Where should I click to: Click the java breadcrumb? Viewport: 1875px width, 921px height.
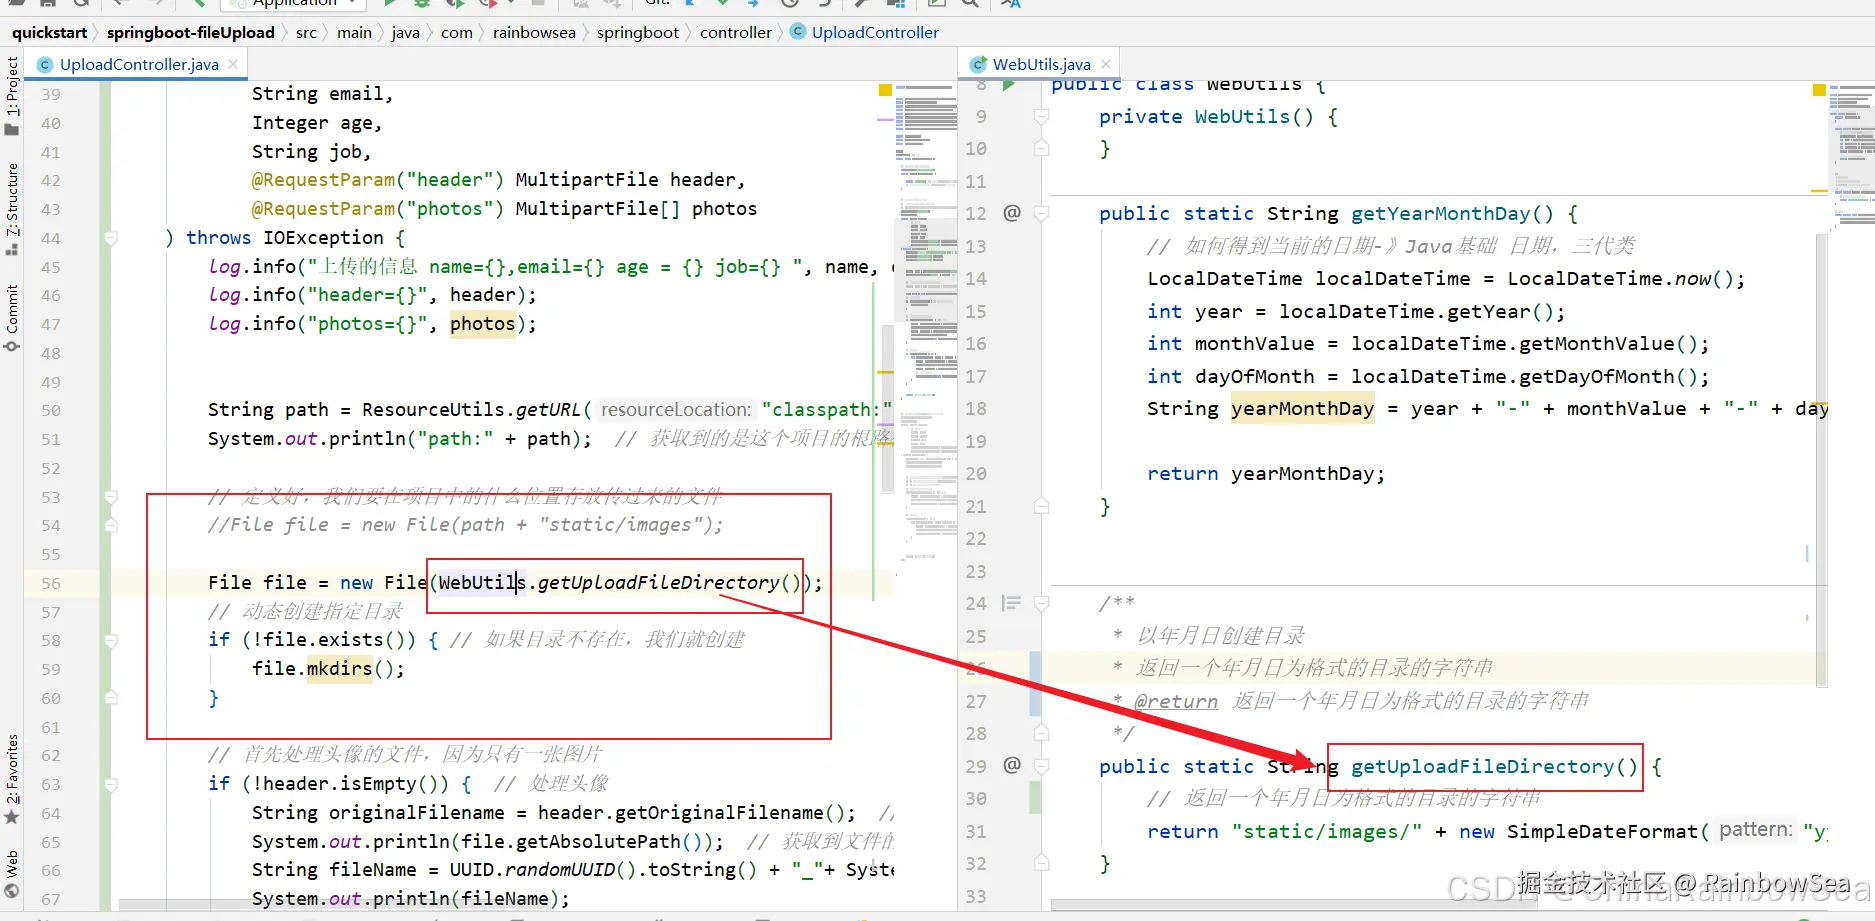[x=405, y=32]
